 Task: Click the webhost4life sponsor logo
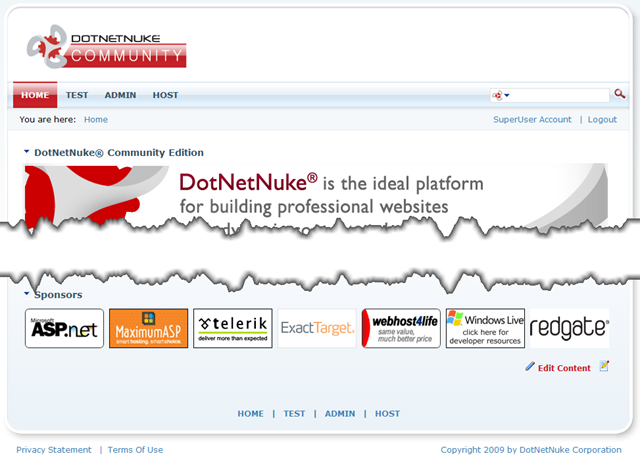point(401,328)
